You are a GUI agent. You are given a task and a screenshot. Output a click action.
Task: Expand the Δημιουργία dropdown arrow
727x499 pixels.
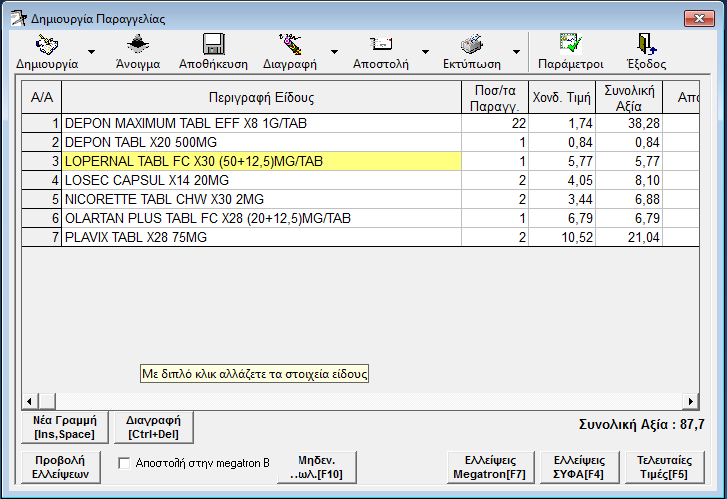[91, 51]
